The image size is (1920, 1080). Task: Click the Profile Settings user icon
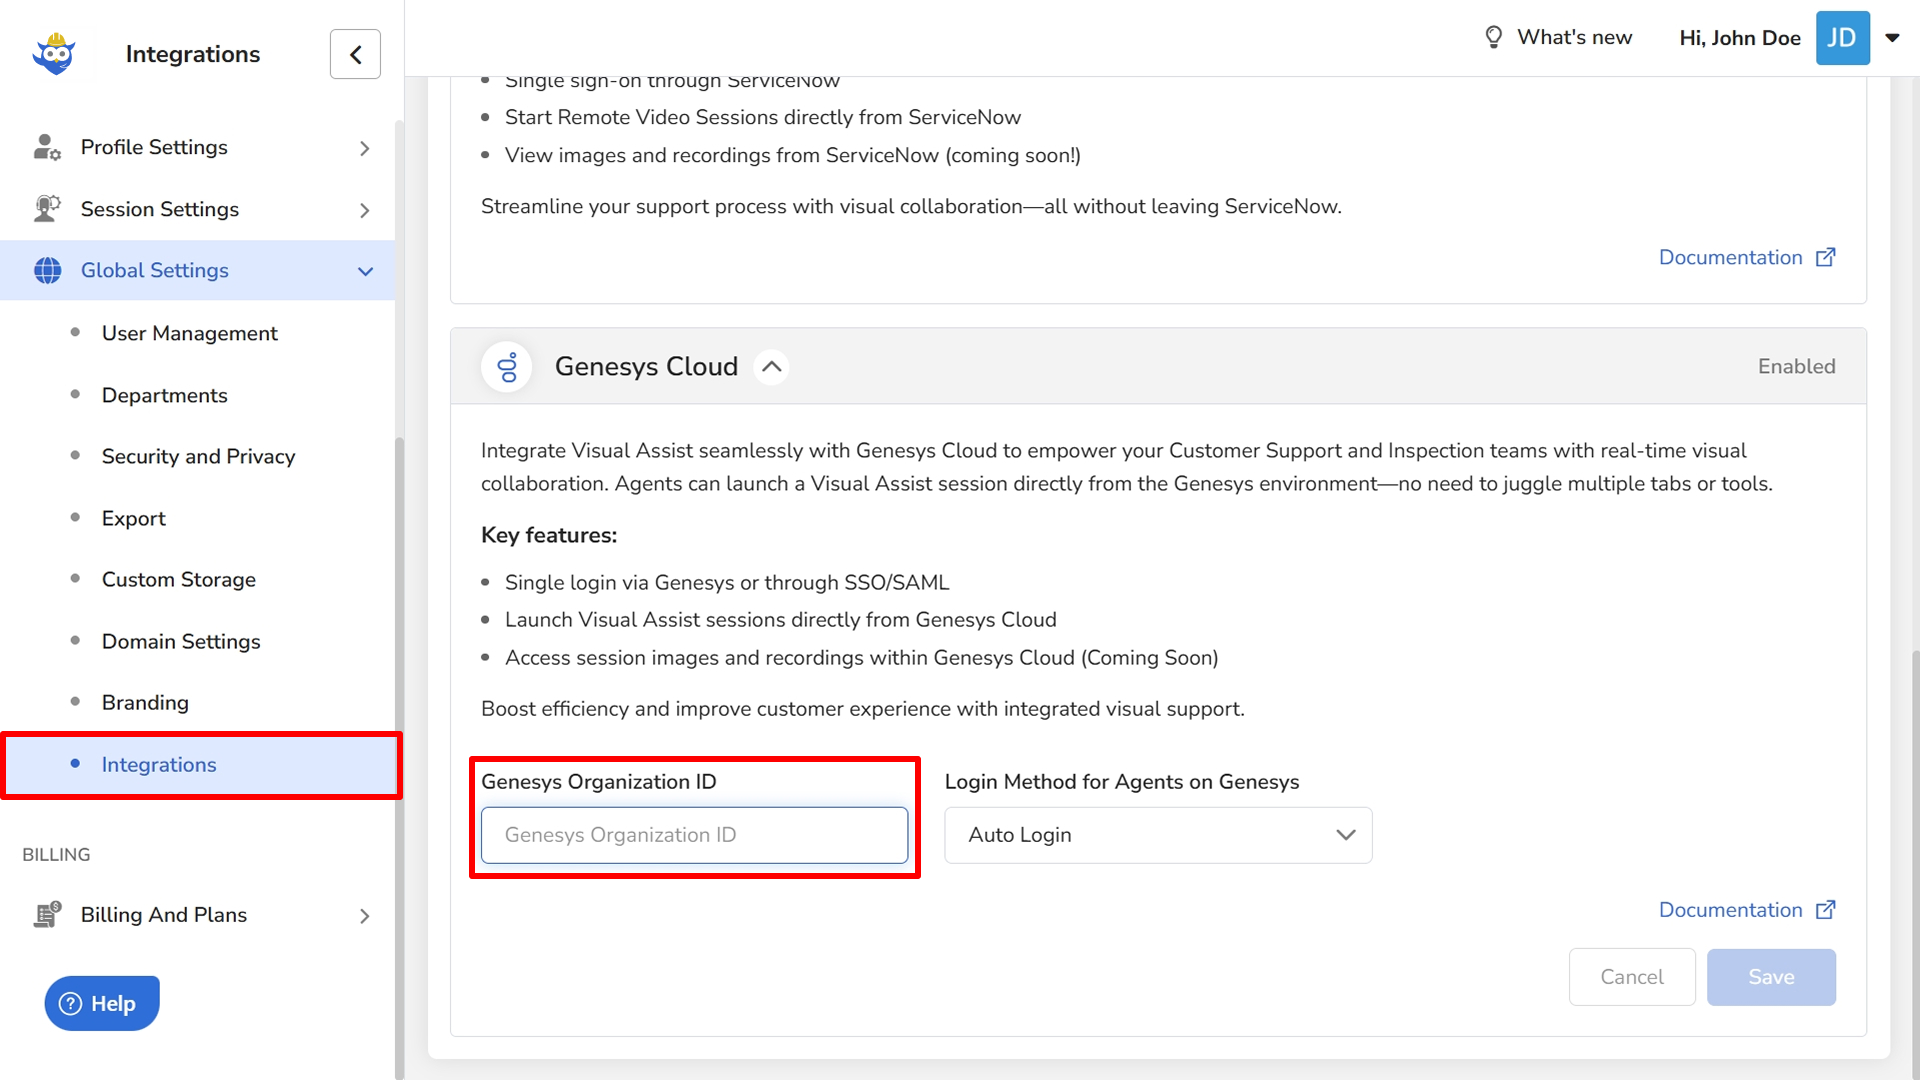pyautogui.click(x=47, y=148)
